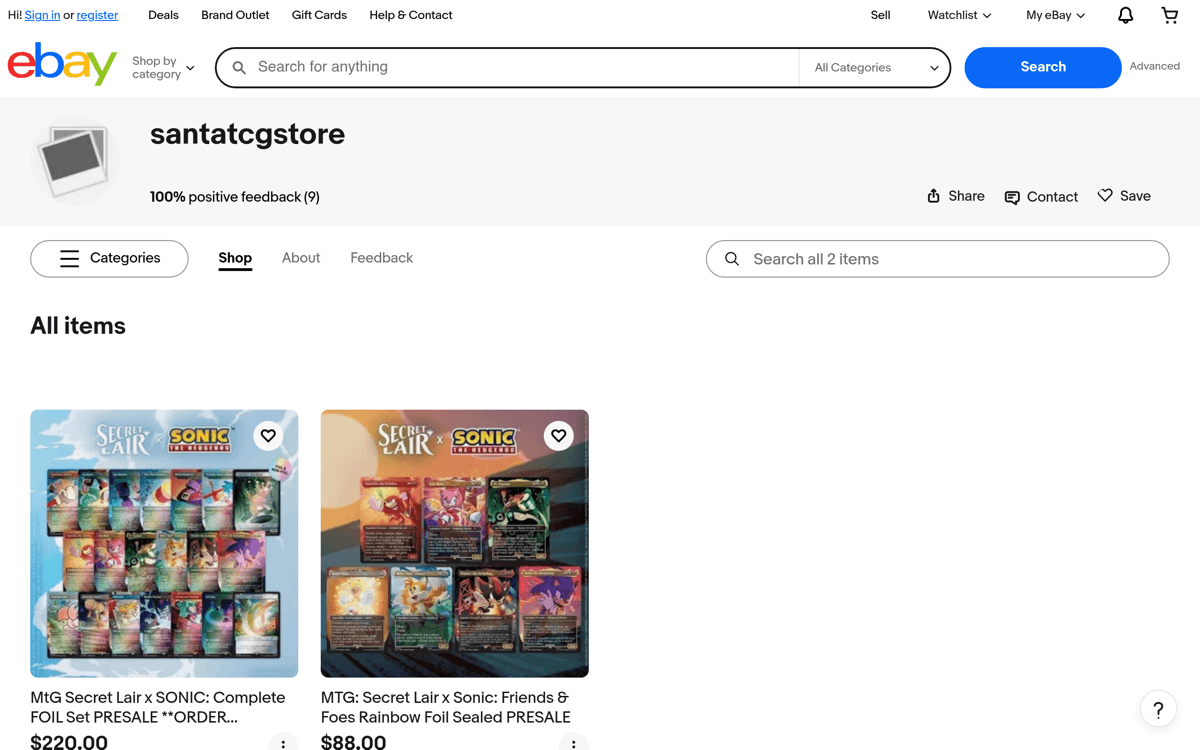This screenshot has width=1200, height=750.
Task: Contact the seller santatcgstore
Action: point(1041,197)
